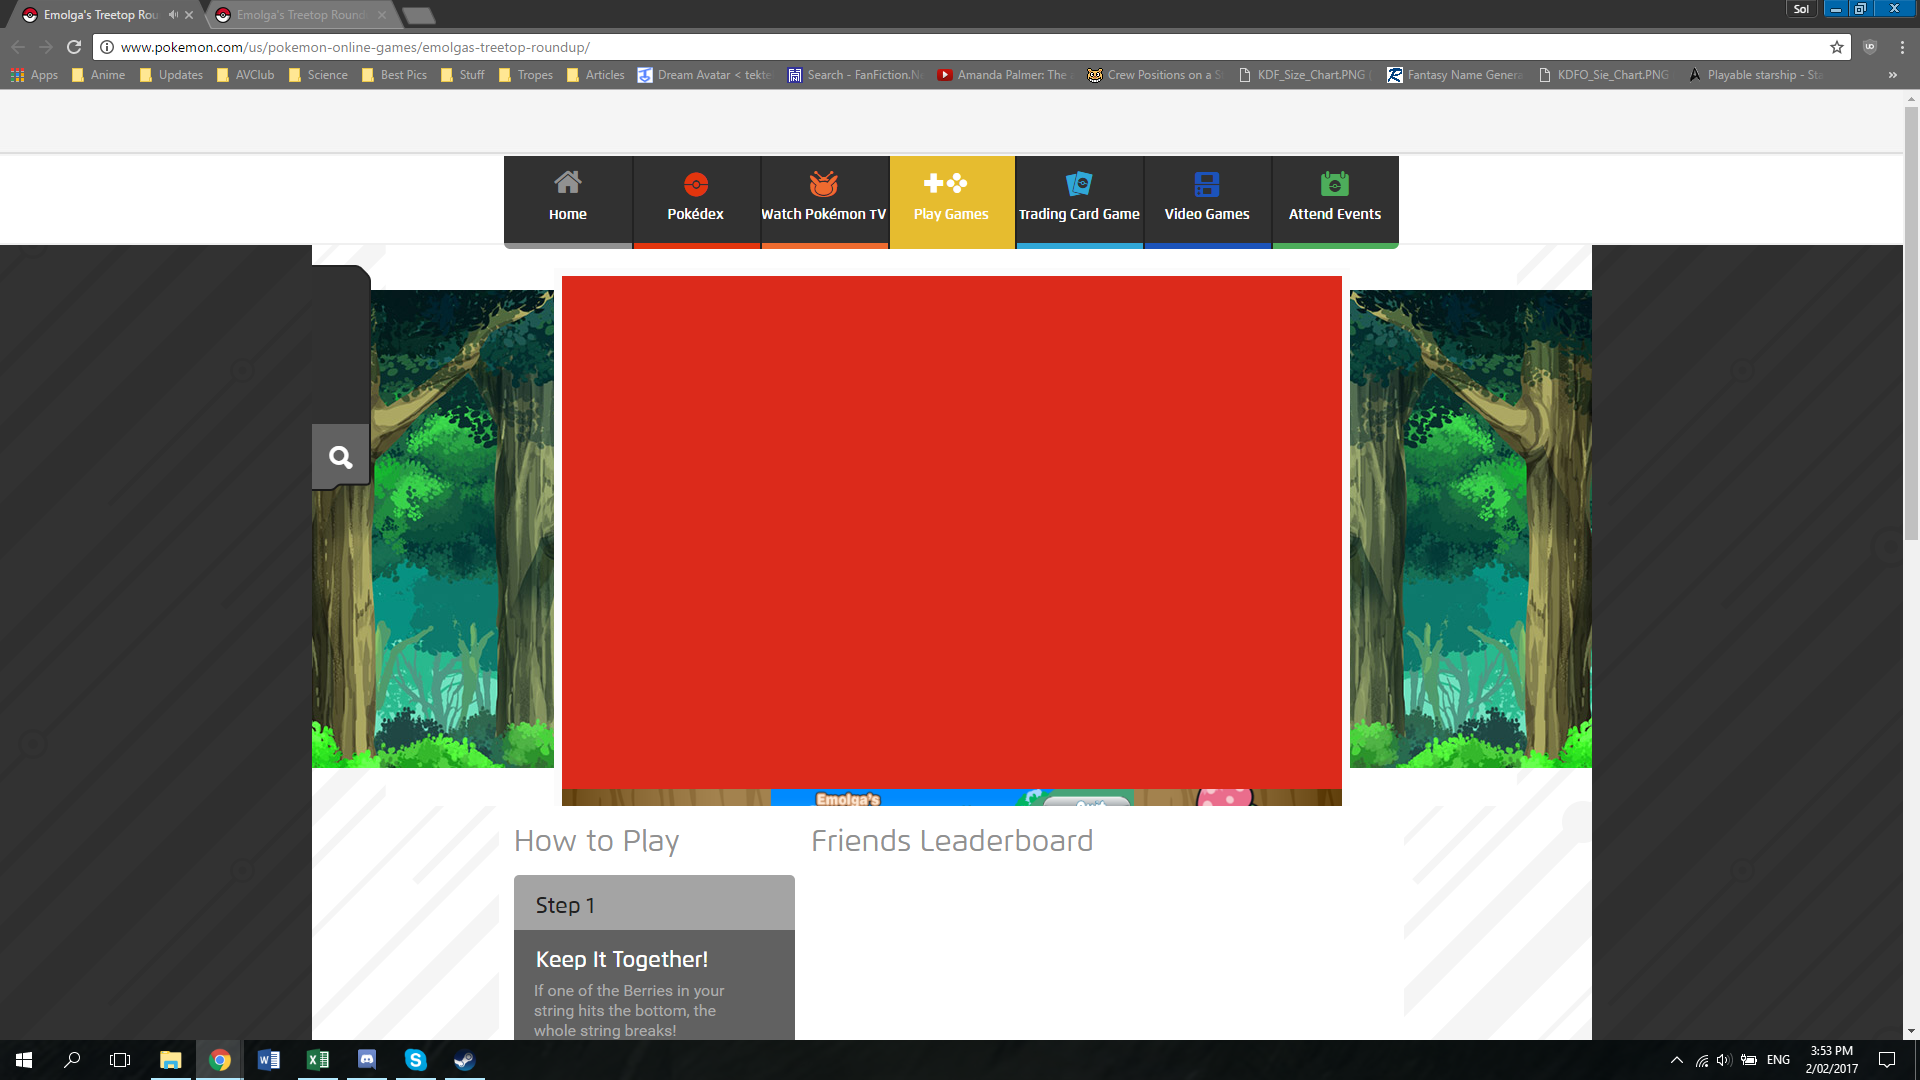The height and width of the screenshot is (1080, 1920).
Task: Click the site search magnifier icon
Action: [x=341, y=457]
